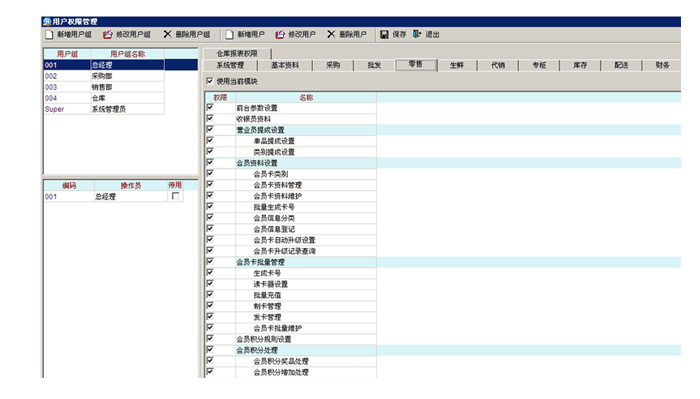The height and width of the screenshot is (399, 700).
Task: Click the 修改用户 edit icon
Action: (x=280, y=34)
